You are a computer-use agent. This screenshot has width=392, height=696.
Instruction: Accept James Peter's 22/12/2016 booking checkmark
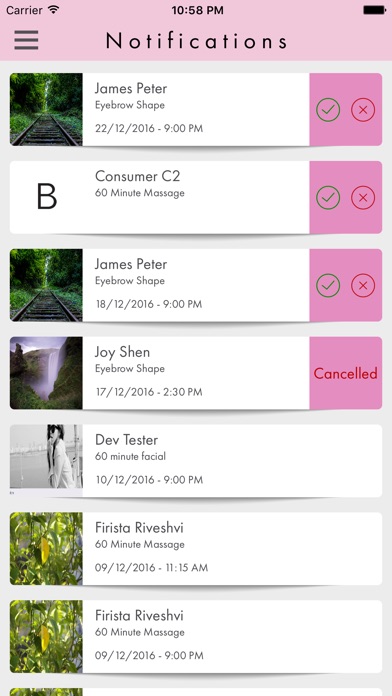(328, 110)
